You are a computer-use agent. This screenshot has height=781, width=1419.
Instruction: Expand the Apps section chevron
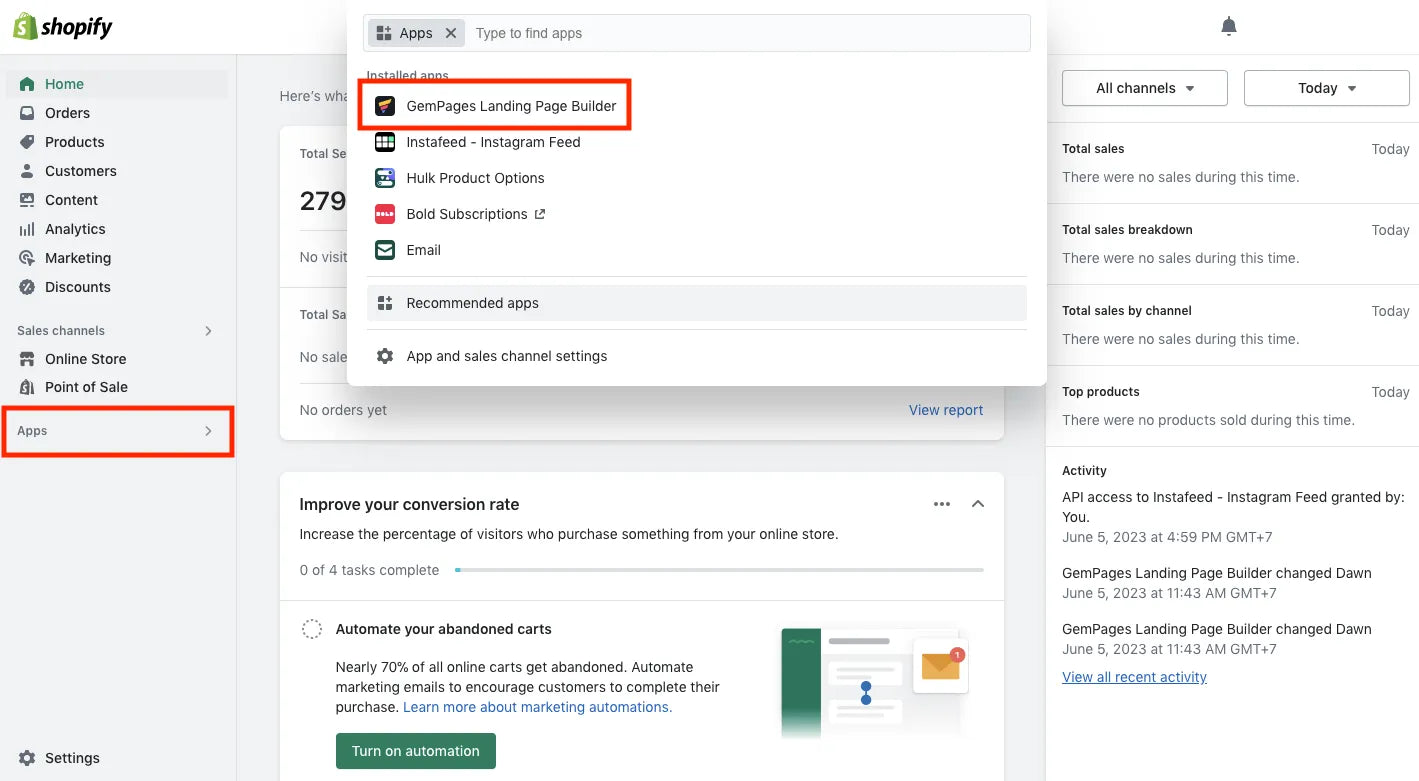pyautogui.click(x=208, y=431)
